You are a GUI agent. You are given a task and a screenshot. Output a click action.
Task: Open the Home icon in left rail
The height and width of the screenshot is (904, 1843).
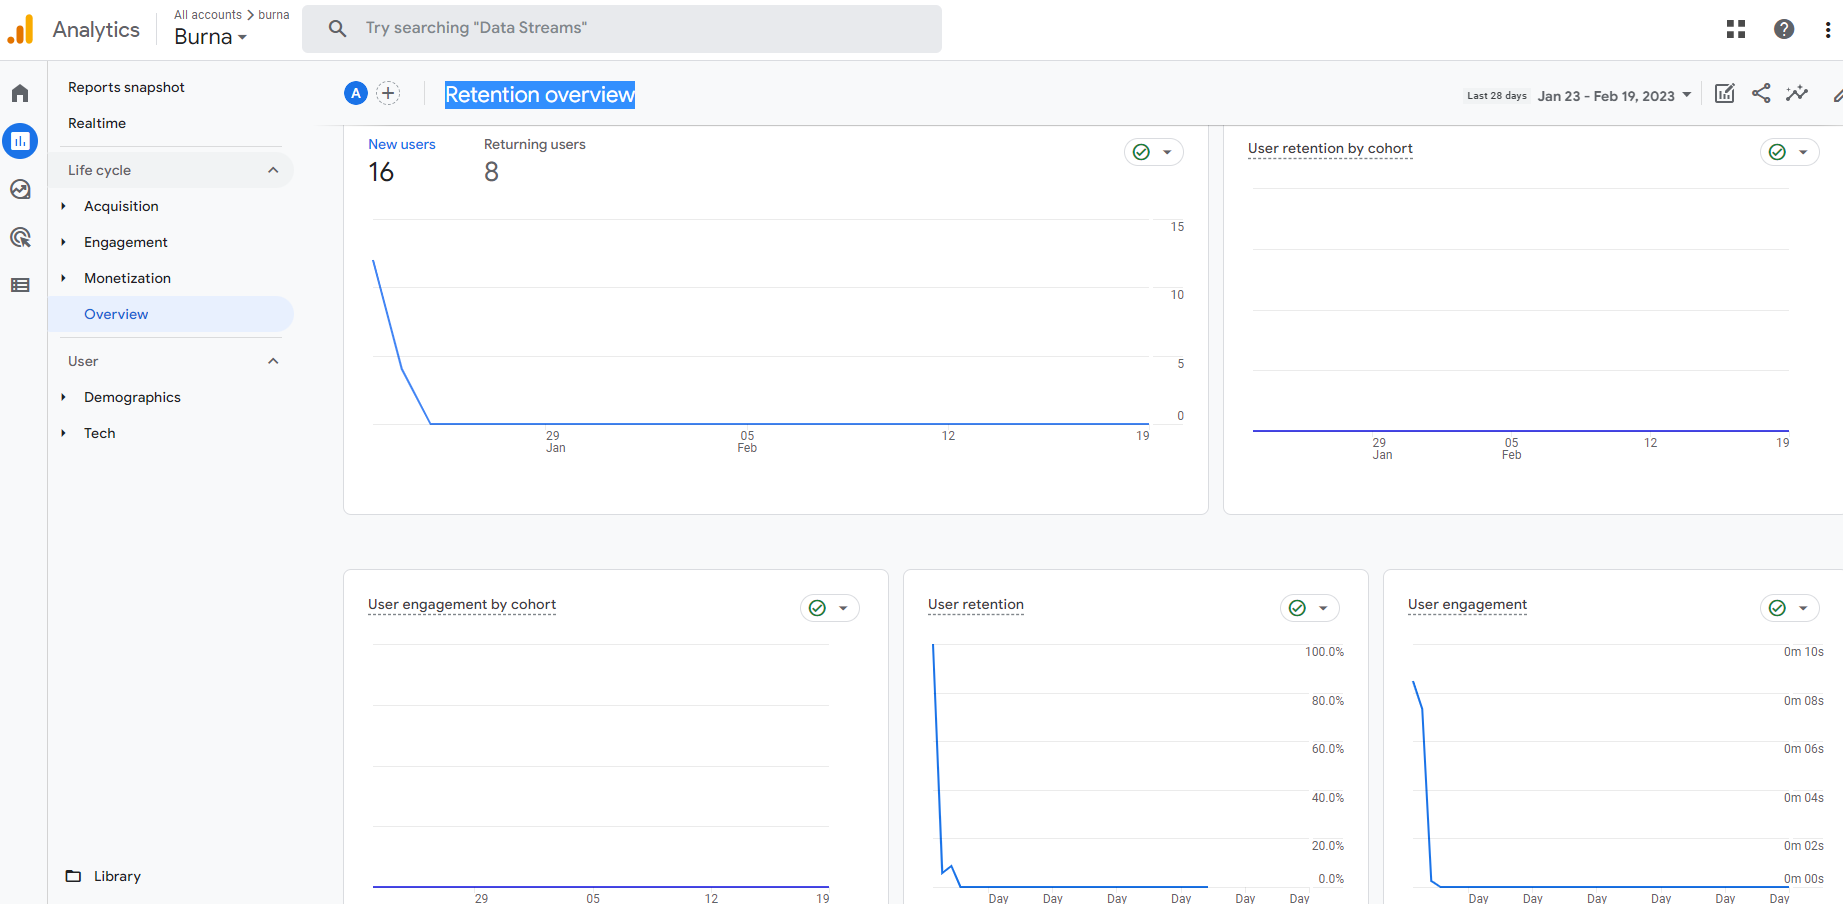pos(20,94)
